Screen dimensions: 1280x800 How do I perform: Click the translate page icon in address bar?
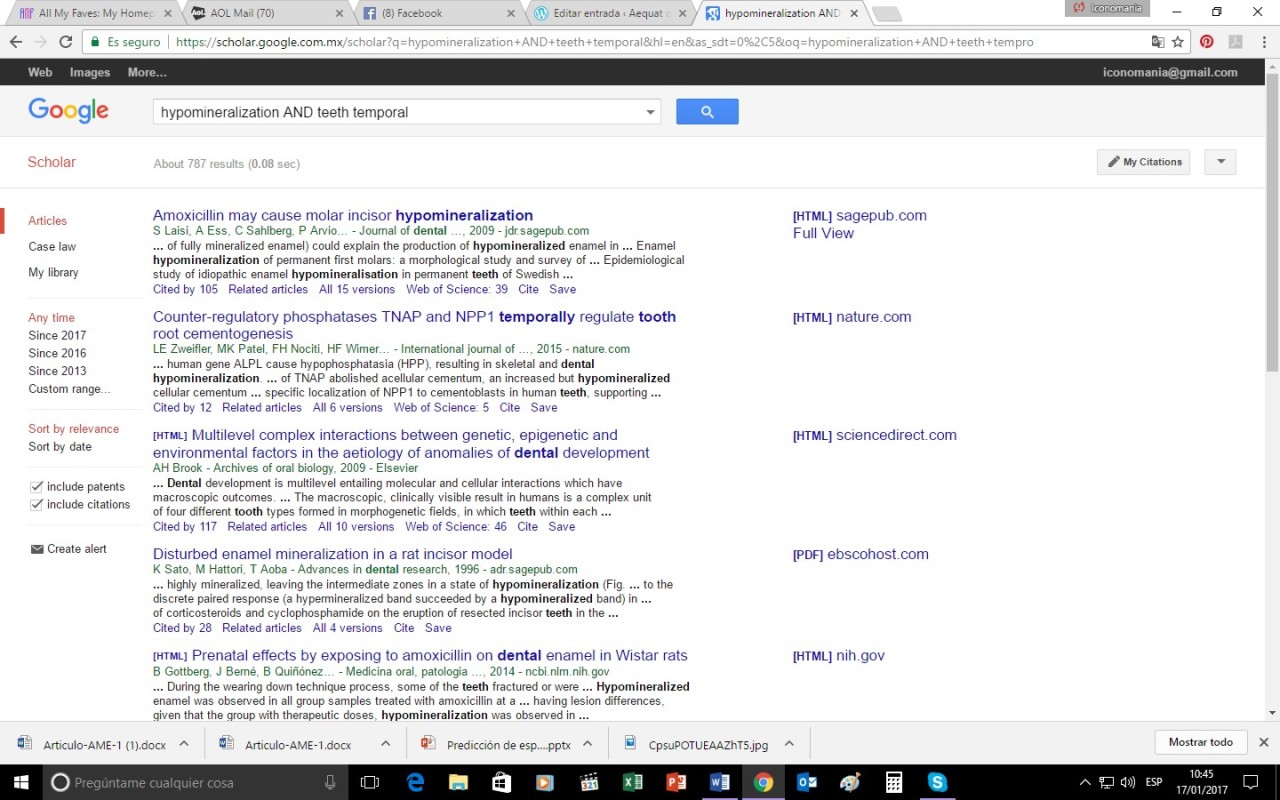[1157, 42]
